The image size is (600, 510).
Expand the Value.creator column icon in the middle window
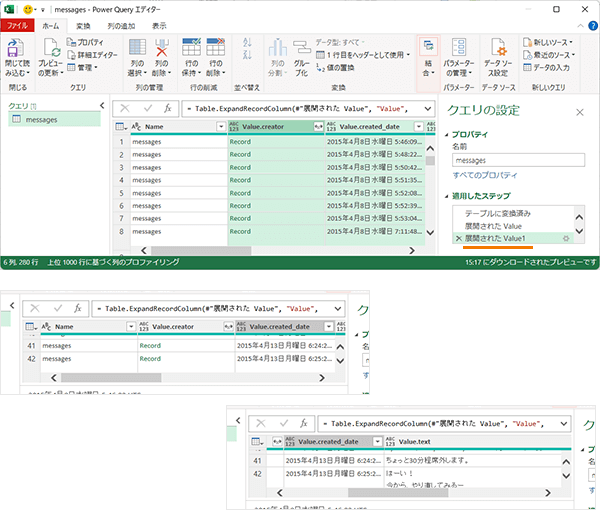tap(228, 326)
